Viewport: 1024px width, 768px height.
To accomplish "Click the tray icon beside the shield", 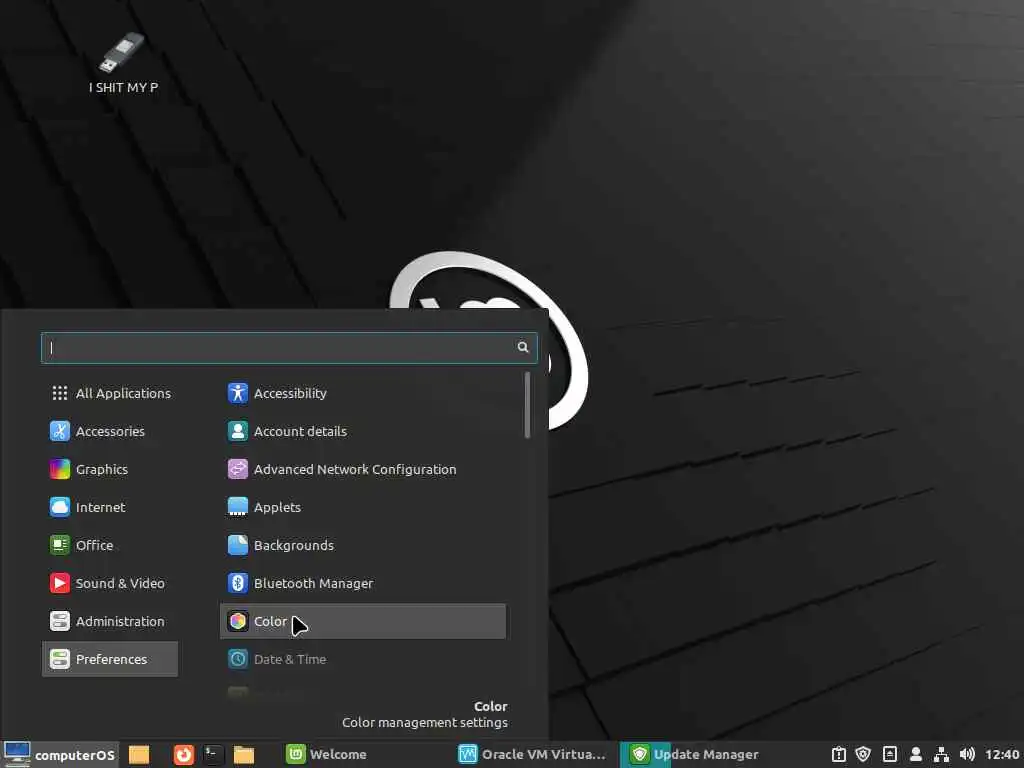I will 889,754.
